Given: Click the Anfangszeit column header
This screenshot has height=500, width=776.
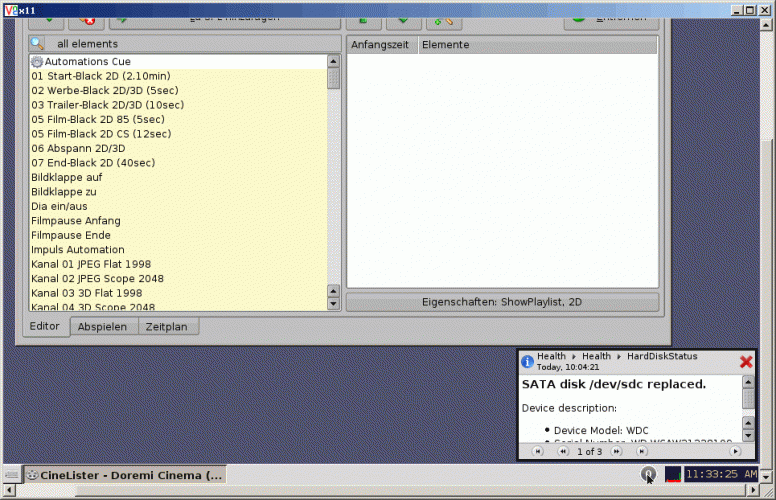Looking at the screenshot, I should click(x=381, y=45).
